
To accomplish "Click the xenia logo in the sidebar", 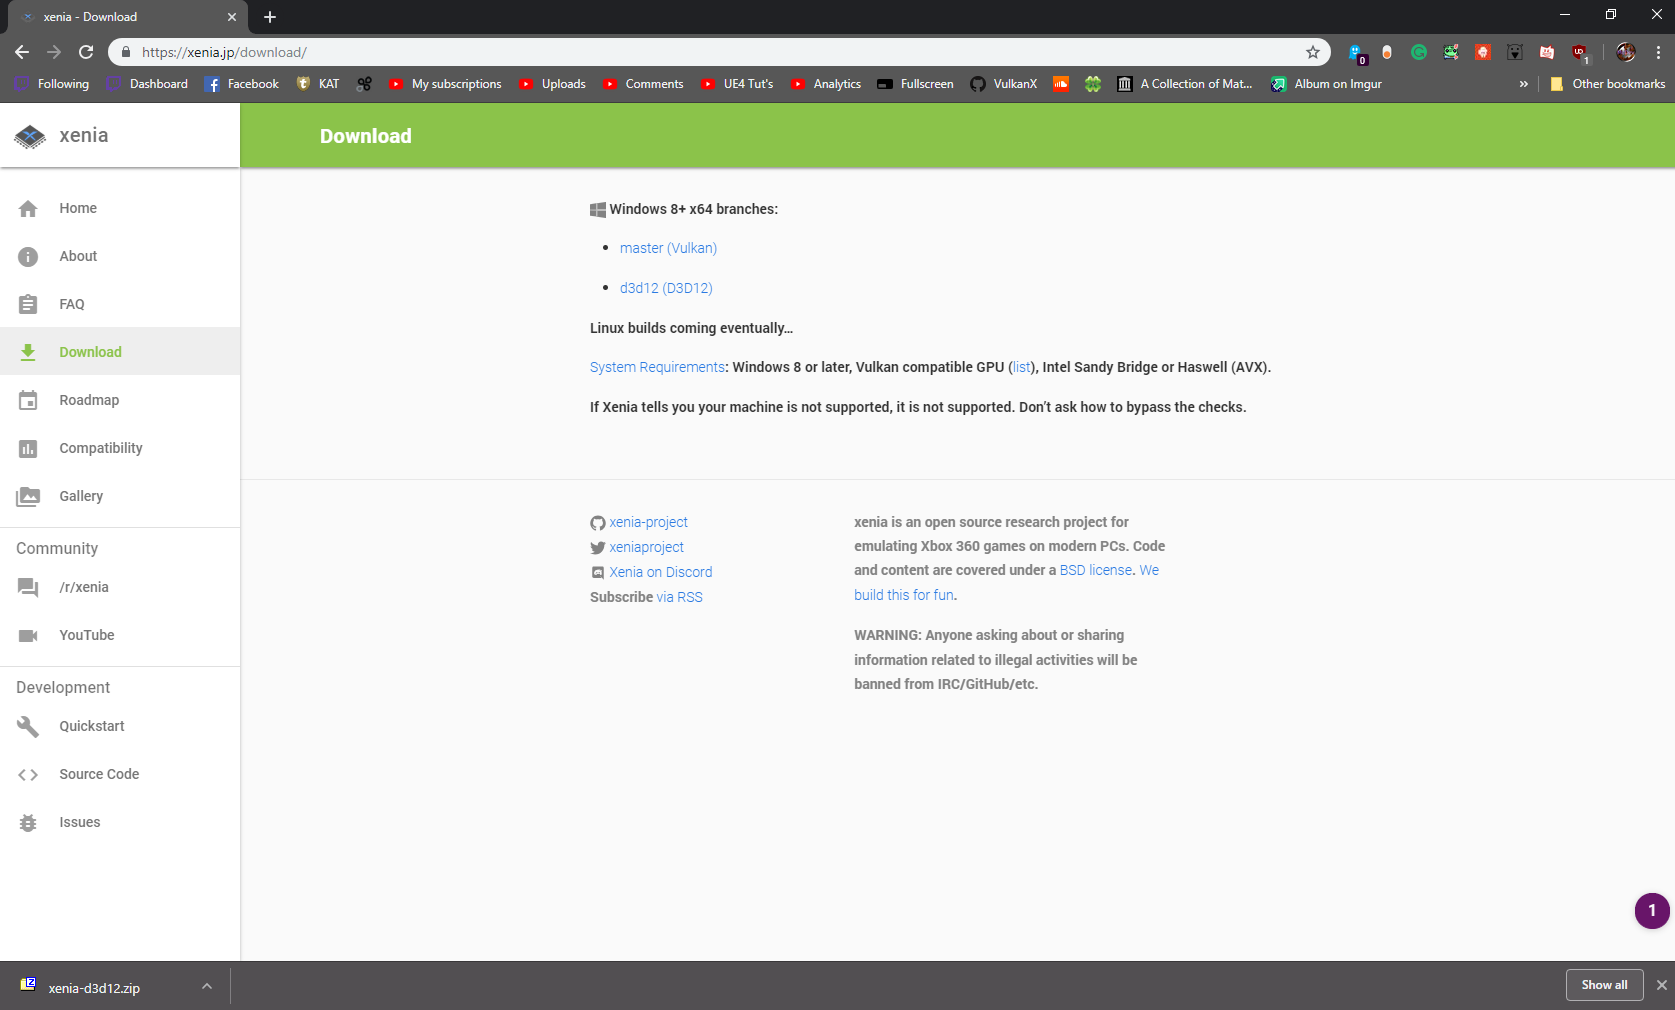I will [30, 136].
